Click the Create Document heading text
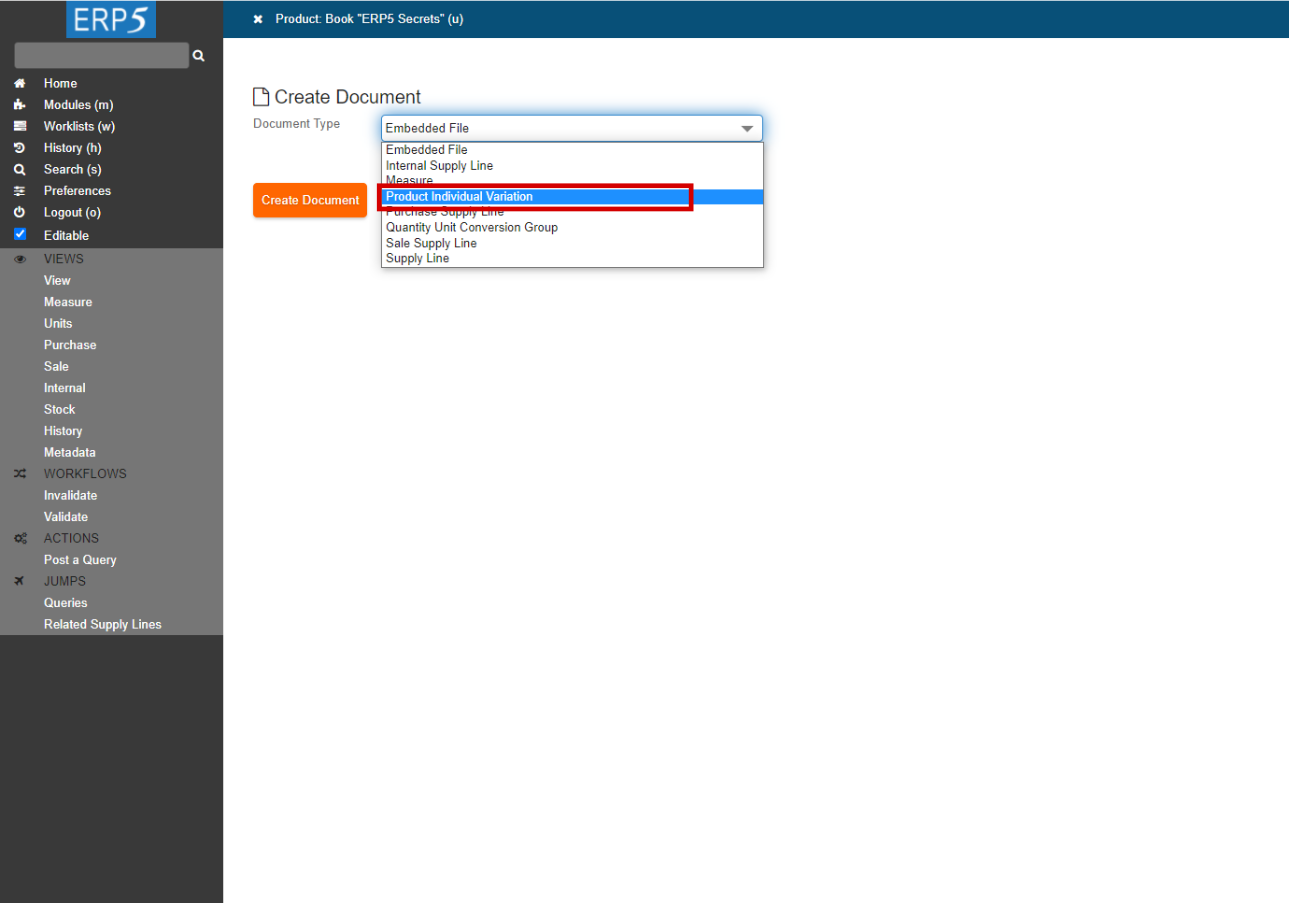The height and width of the screenshot is (903, 1289). coord(348,97)
